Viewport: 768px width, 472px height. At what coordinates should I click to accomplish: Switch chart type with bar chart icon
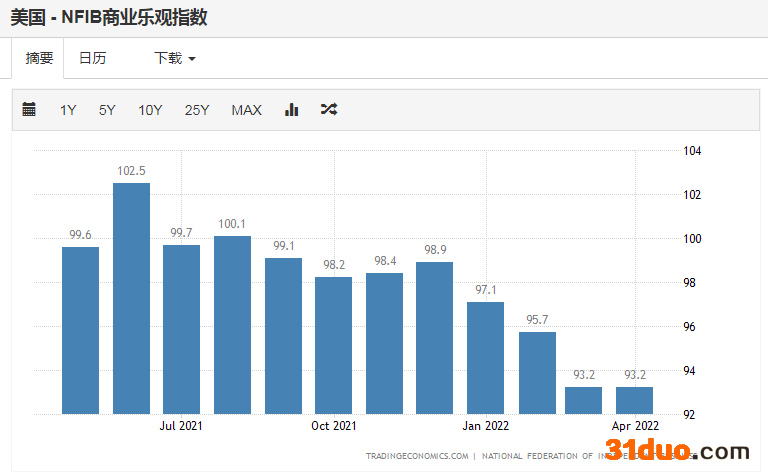coord(291,109)
